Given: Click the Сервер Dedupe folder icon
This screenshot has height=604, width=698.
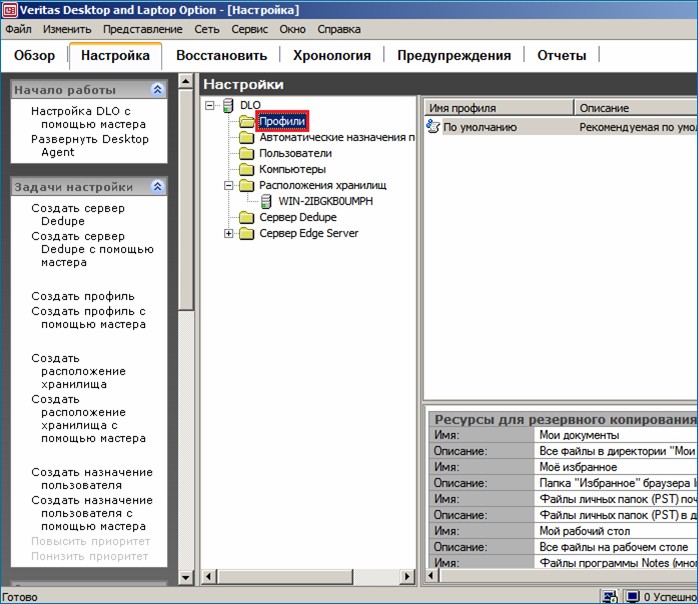Looking at the screenshot, I should [247, 217].
